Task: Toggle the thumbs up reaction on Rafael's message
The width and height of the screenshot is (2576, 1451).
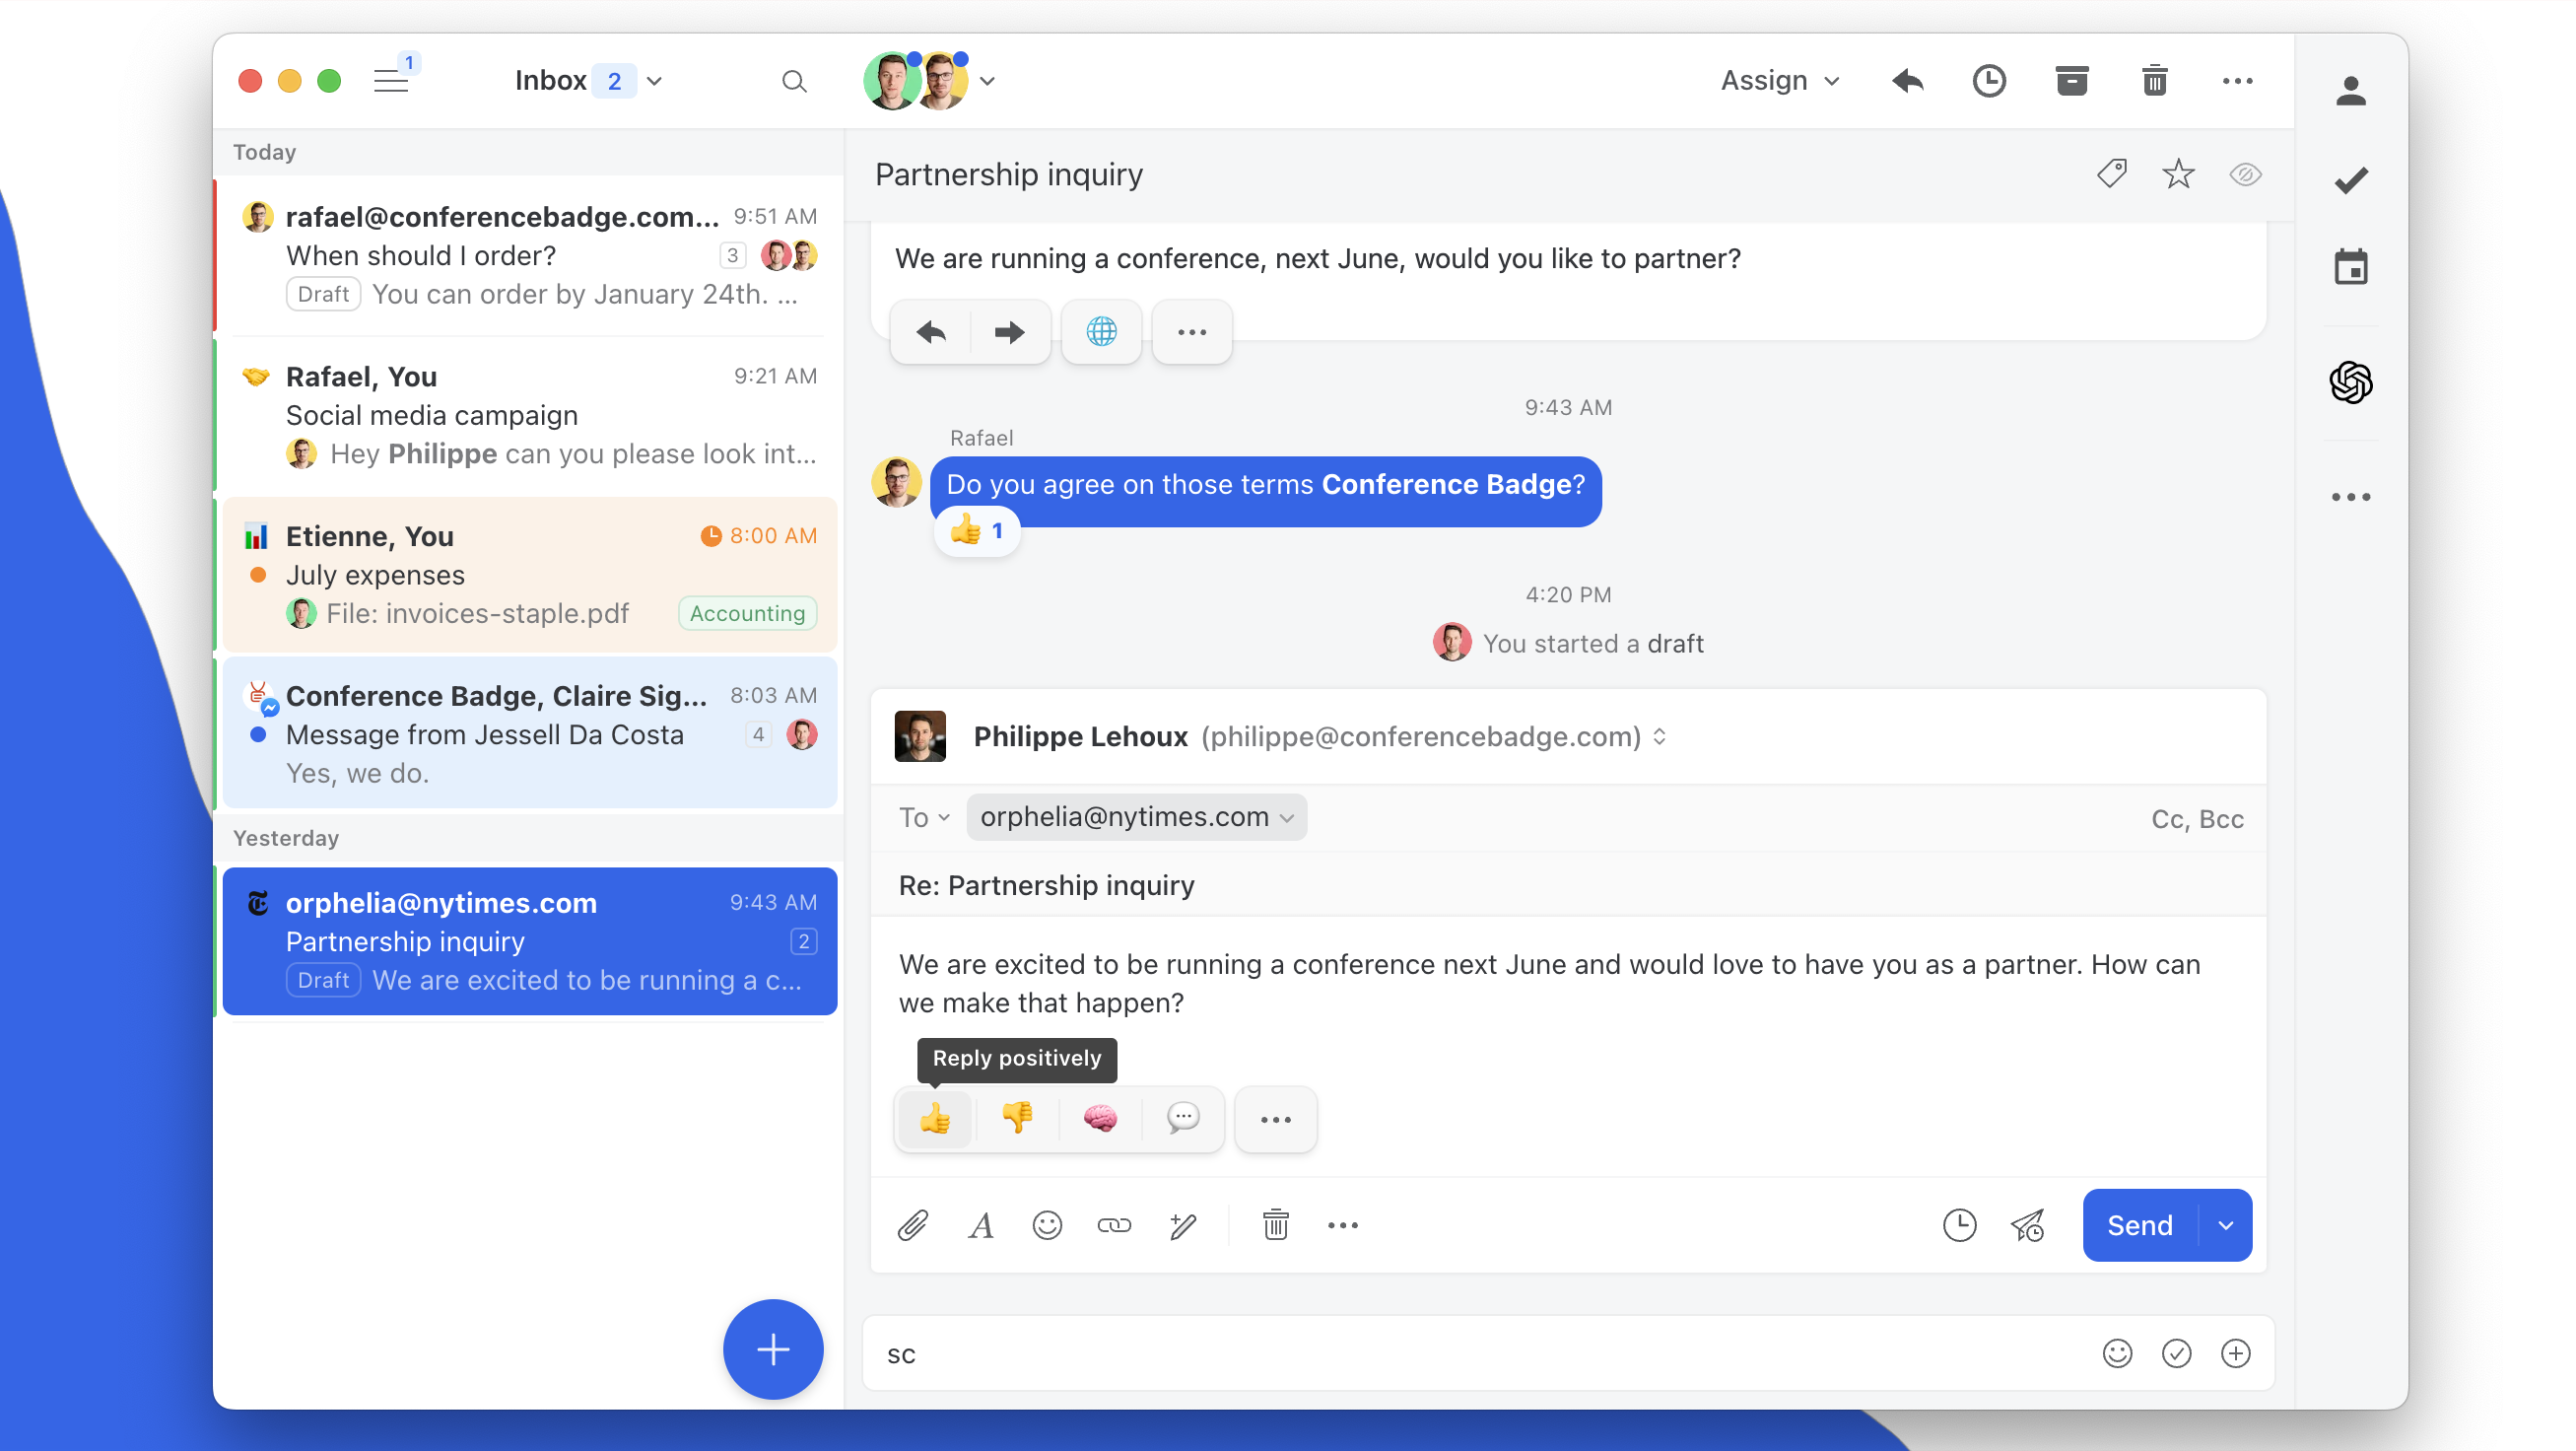Action: [977, 531]
